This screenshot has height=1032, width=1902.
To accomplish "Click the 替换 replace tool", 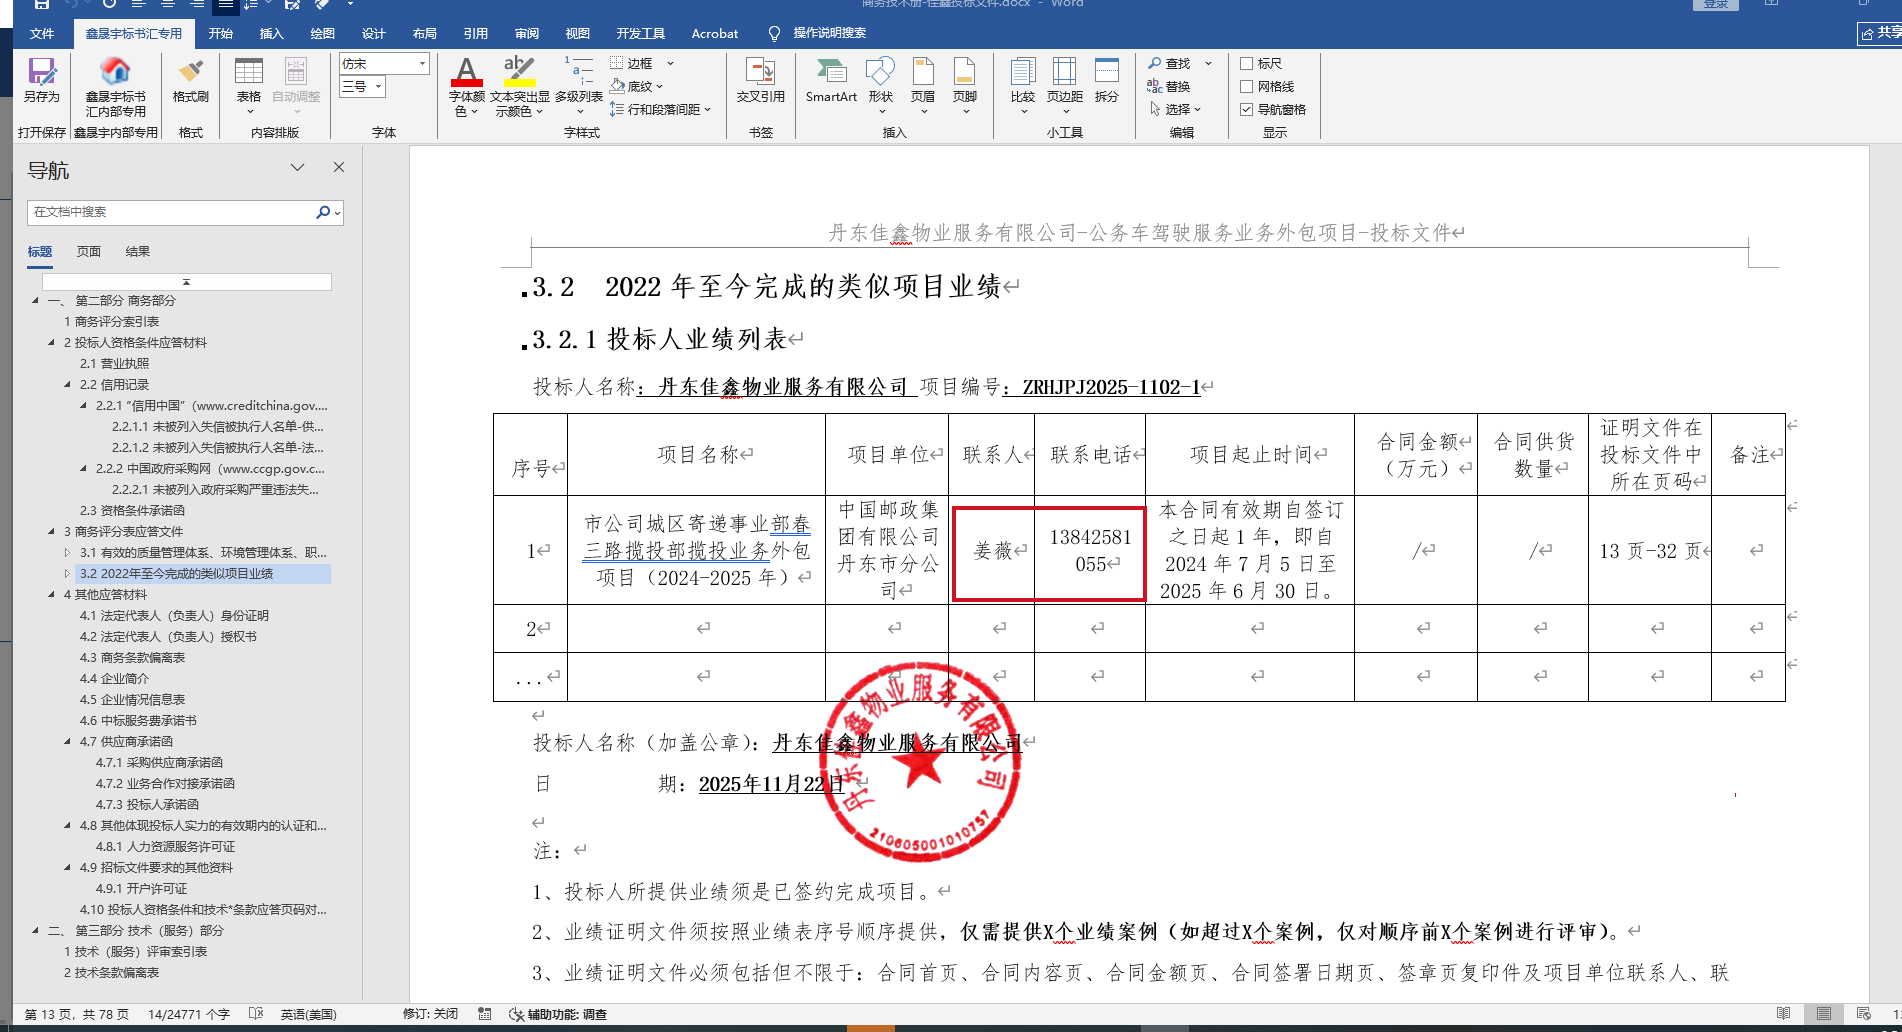I will tap(1169, 86).
